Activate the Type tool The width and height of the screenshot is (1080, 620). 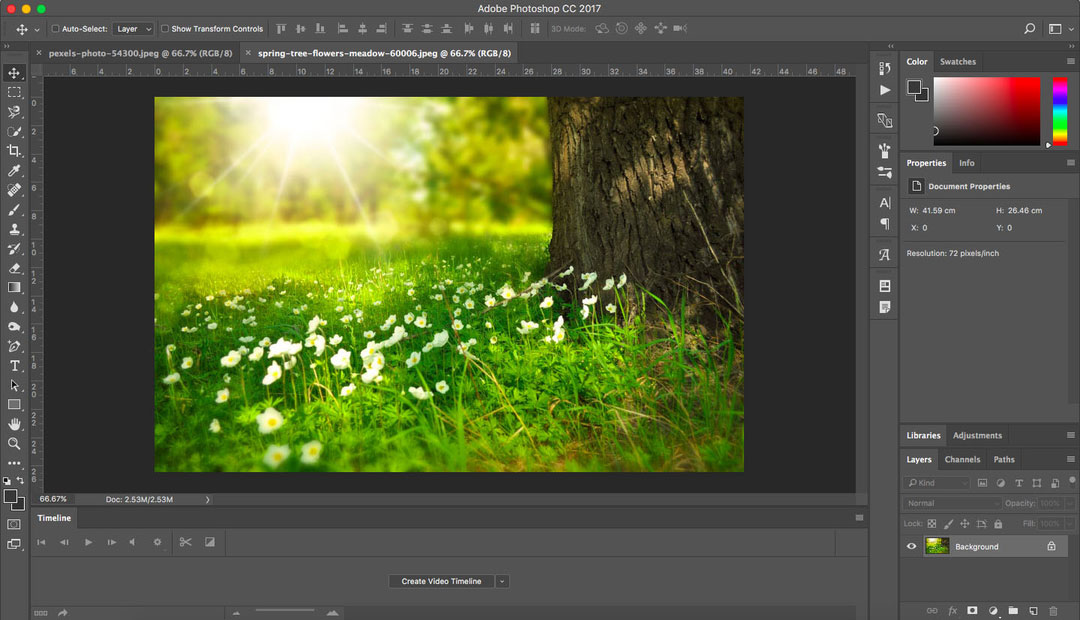13,366
